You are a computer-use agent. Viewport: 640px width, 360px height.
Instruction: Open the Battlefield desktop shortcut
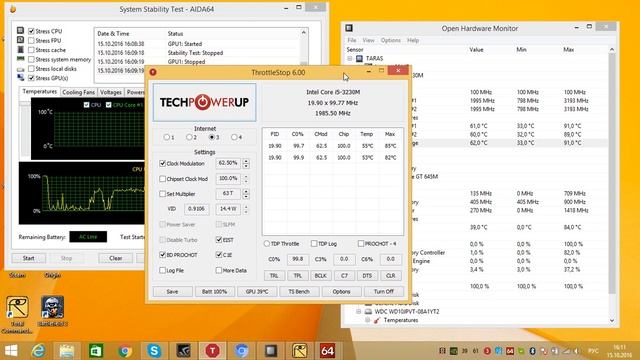53,311
